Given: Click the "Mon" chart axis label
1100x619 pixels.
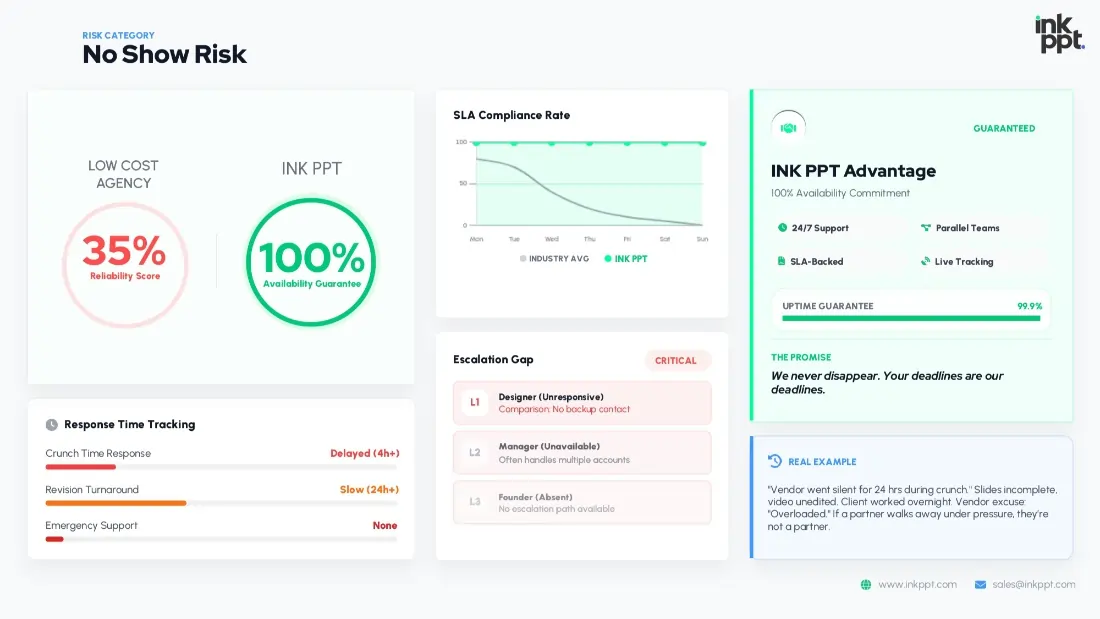Looking at the screenshot, I should pyautogui.click(x=476, y=239).
